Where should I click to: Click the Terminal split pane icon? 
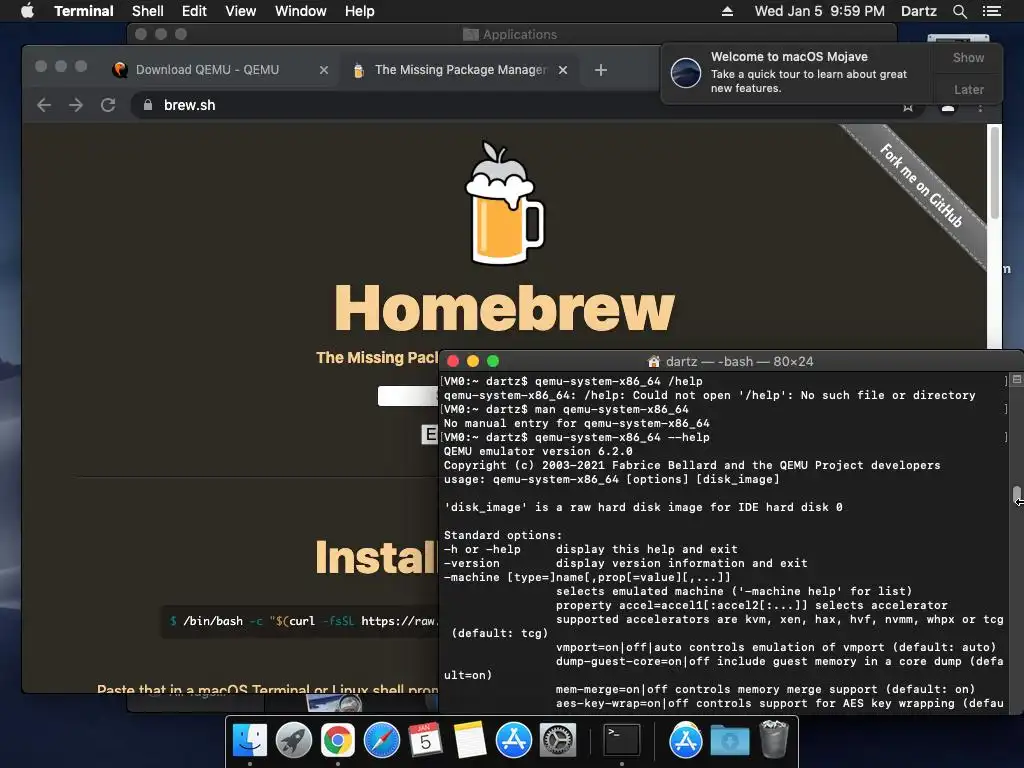click(1016, 379)
